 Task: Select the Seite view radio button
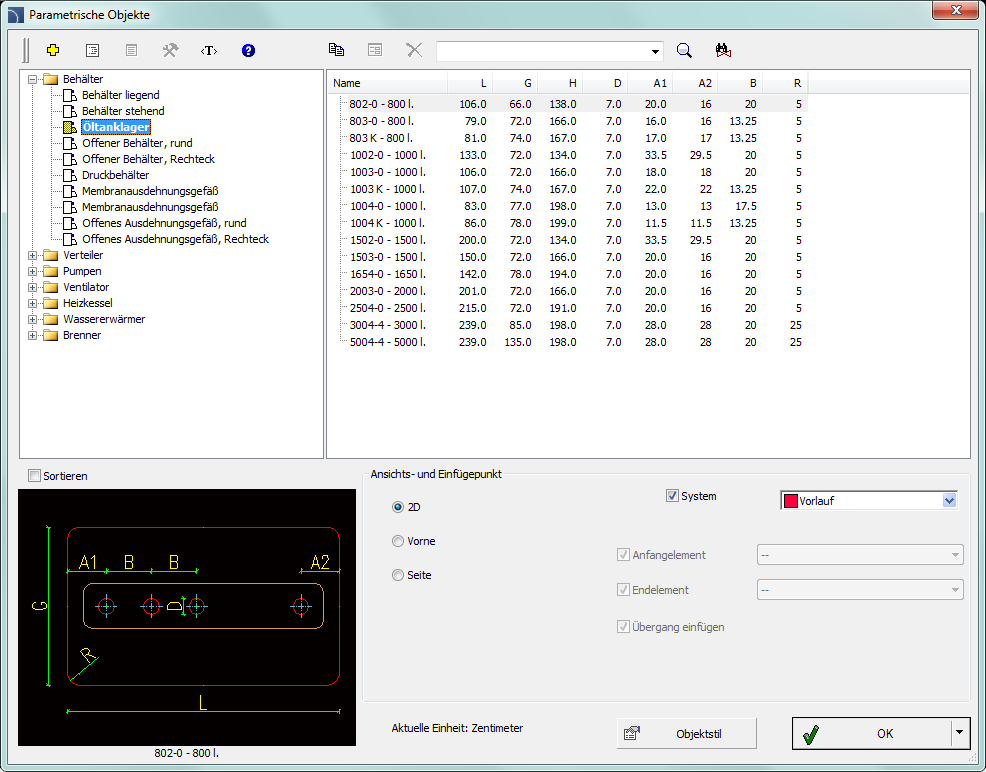click(398, 575)
